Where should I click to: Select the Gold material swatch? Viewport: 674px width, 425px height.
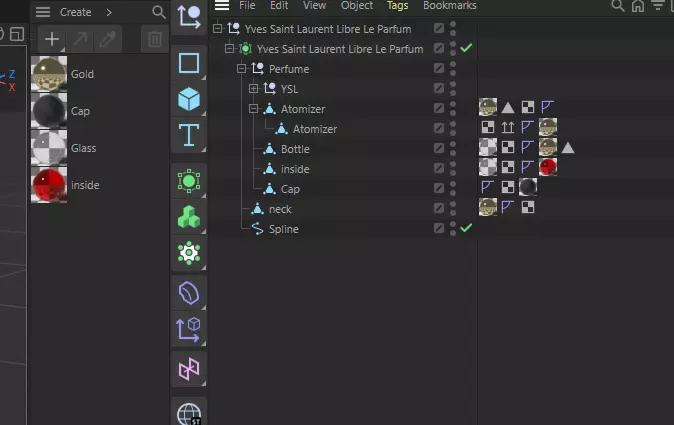pos(49,74)
